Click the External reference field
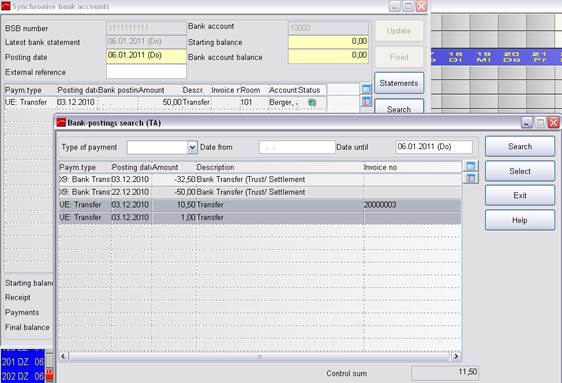The image size is (562, 383). coord(146,71)
